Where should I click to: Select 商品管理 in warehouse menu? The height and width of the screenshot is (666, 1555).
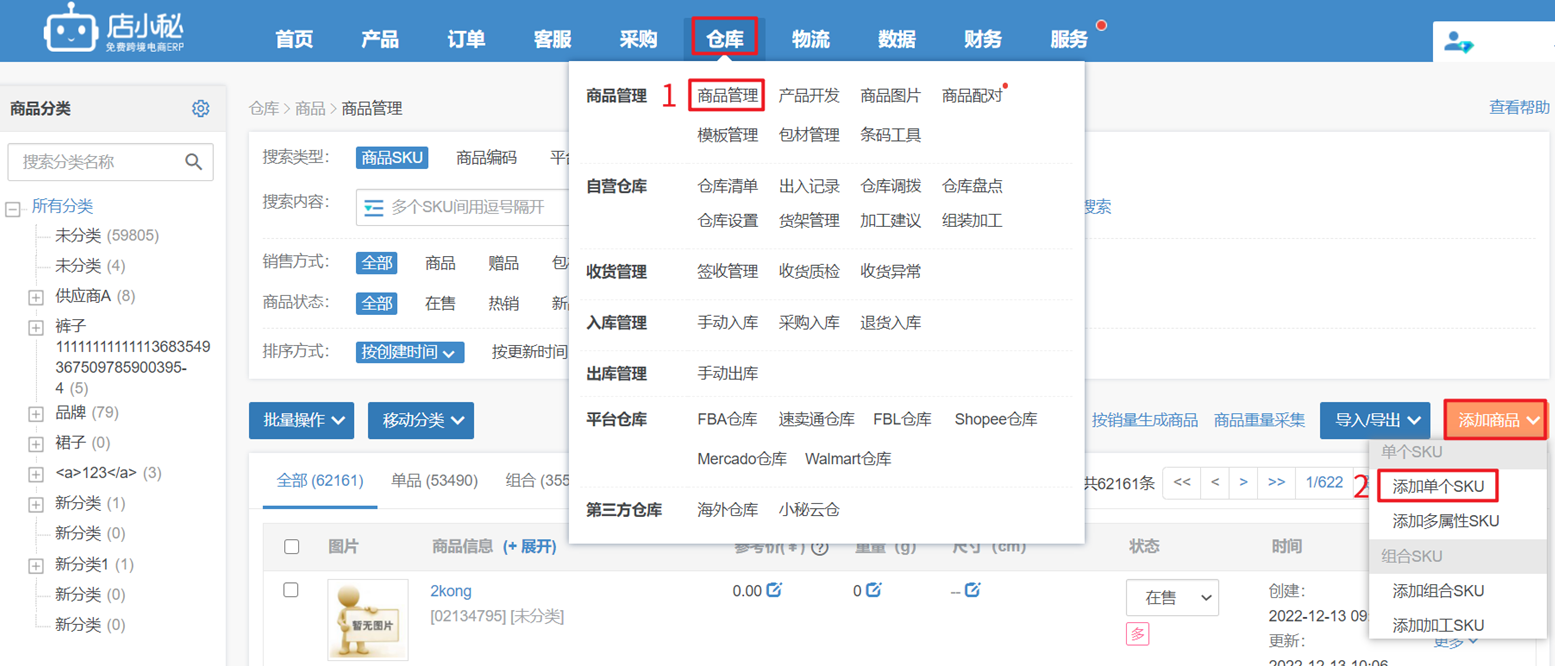click(728, 96)
